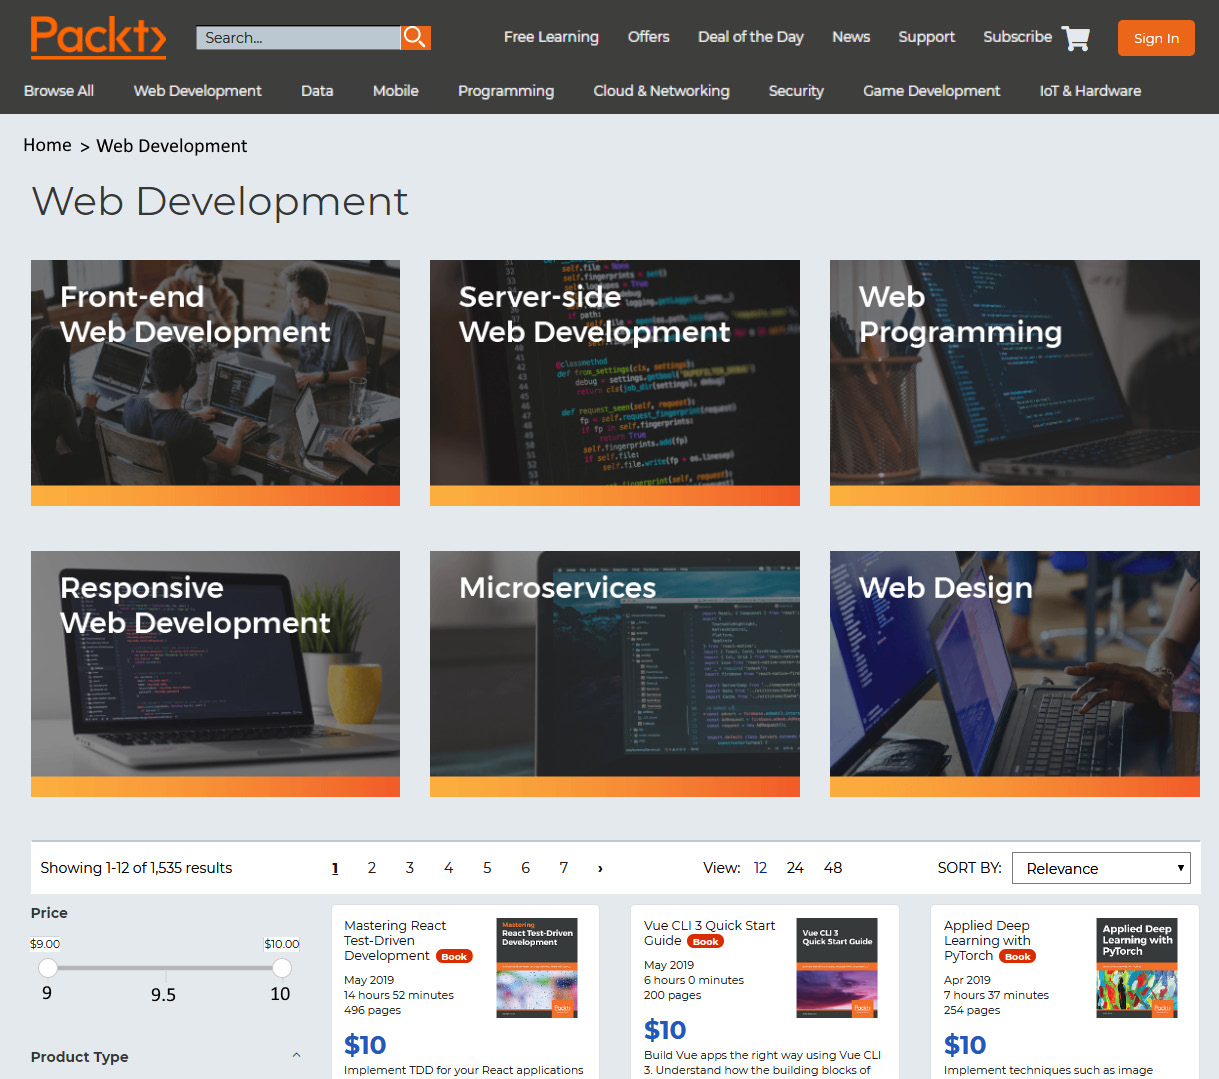This screenshot has height=1079, width=1219.
Task: Select current page 1 in pagination
Action: [x=335, y=868]
